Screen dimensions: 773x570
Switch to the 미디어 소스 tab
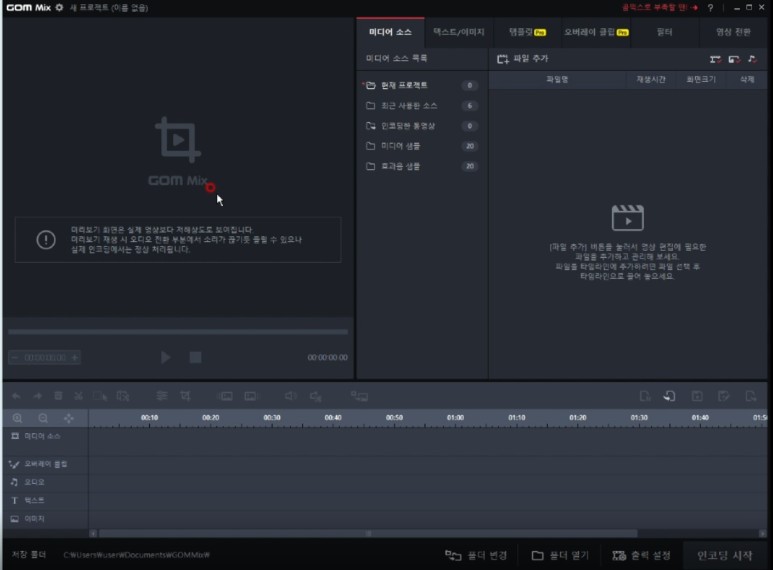[390, 33]
